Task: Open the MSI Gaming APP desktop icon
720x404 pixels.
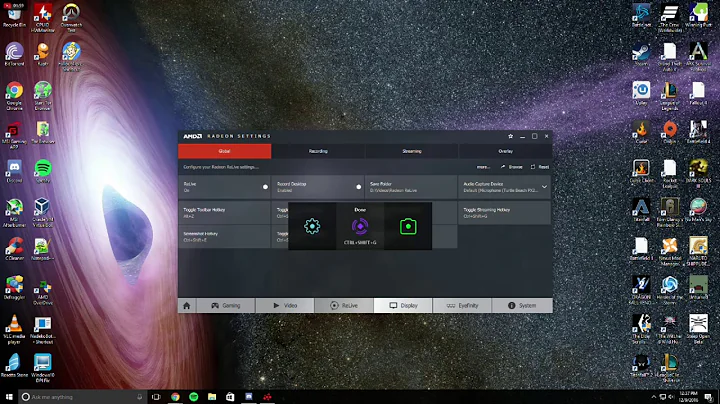Action: pyautogui.click(x=14, y=135)
